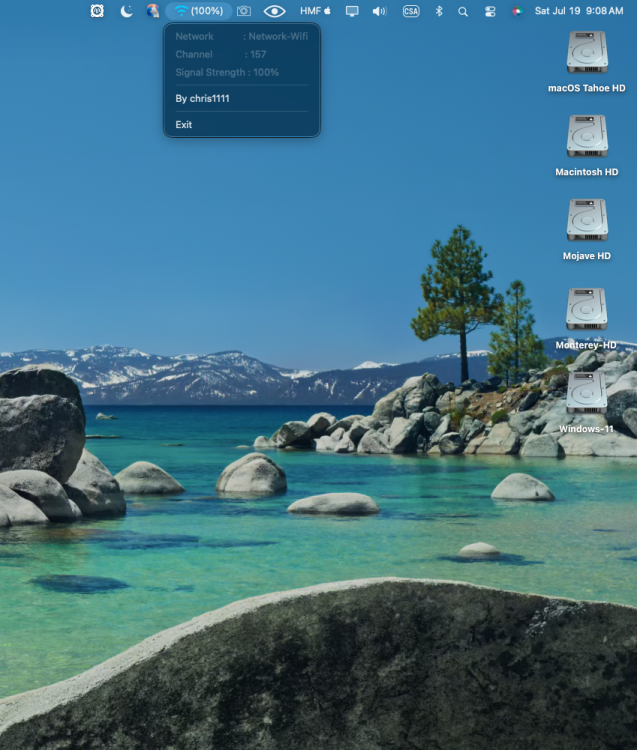Select the Macintosh HD drive icon
Image resolution: width=637 pixels, height=750 pixels.
[587, 136]
